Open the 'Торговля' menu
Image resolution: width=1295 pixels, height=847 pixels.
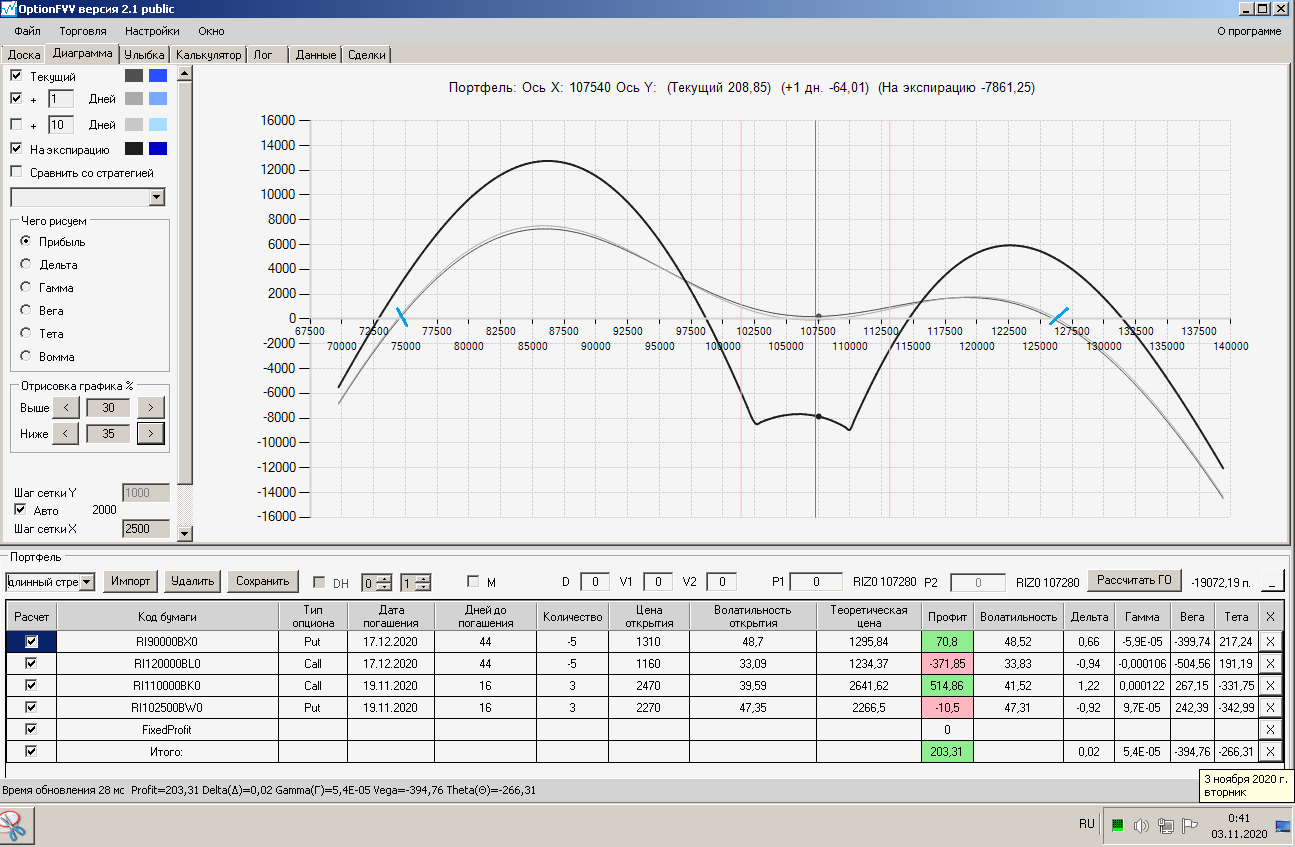pyautogui.click(x=83, y=31)
